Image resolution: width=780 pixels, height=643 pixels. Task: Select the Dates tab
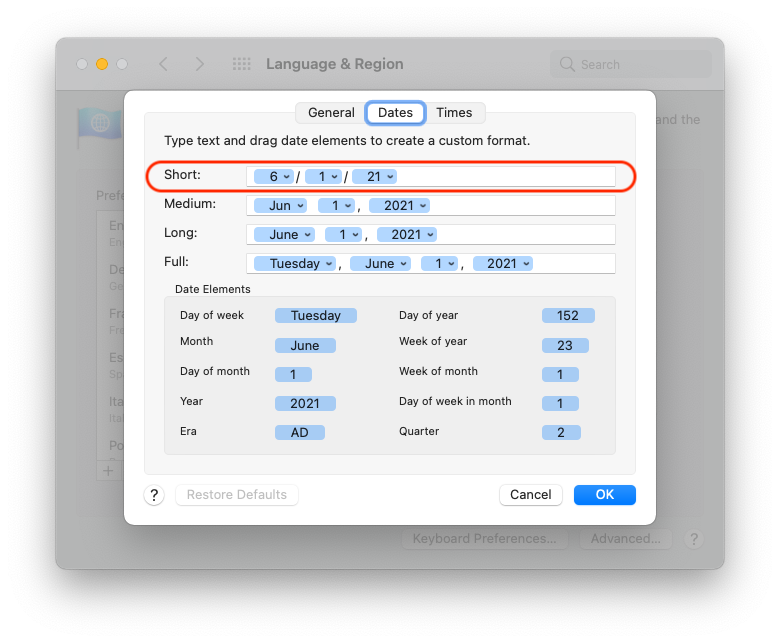pos(395,113)
